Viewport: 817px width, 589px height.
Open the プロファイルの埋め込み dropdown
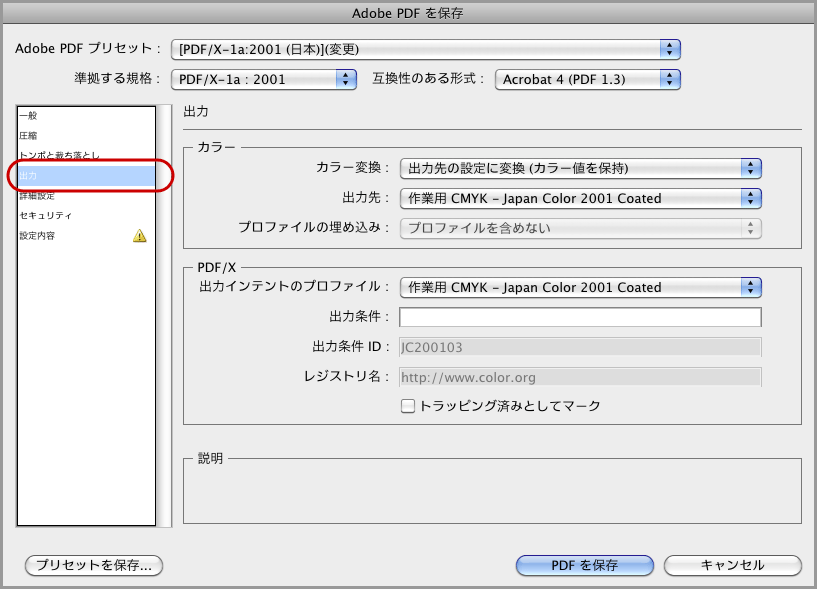click(x=580, y=228)
